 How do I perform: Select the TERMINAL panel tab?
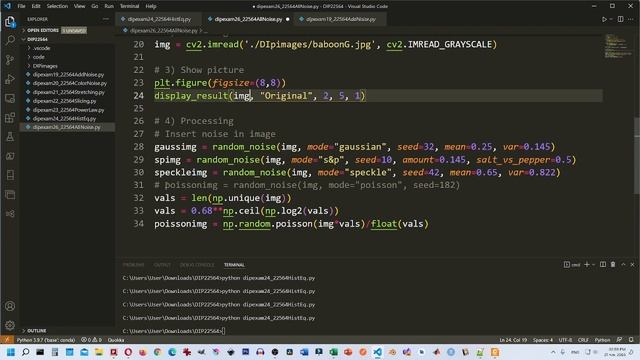234,265
